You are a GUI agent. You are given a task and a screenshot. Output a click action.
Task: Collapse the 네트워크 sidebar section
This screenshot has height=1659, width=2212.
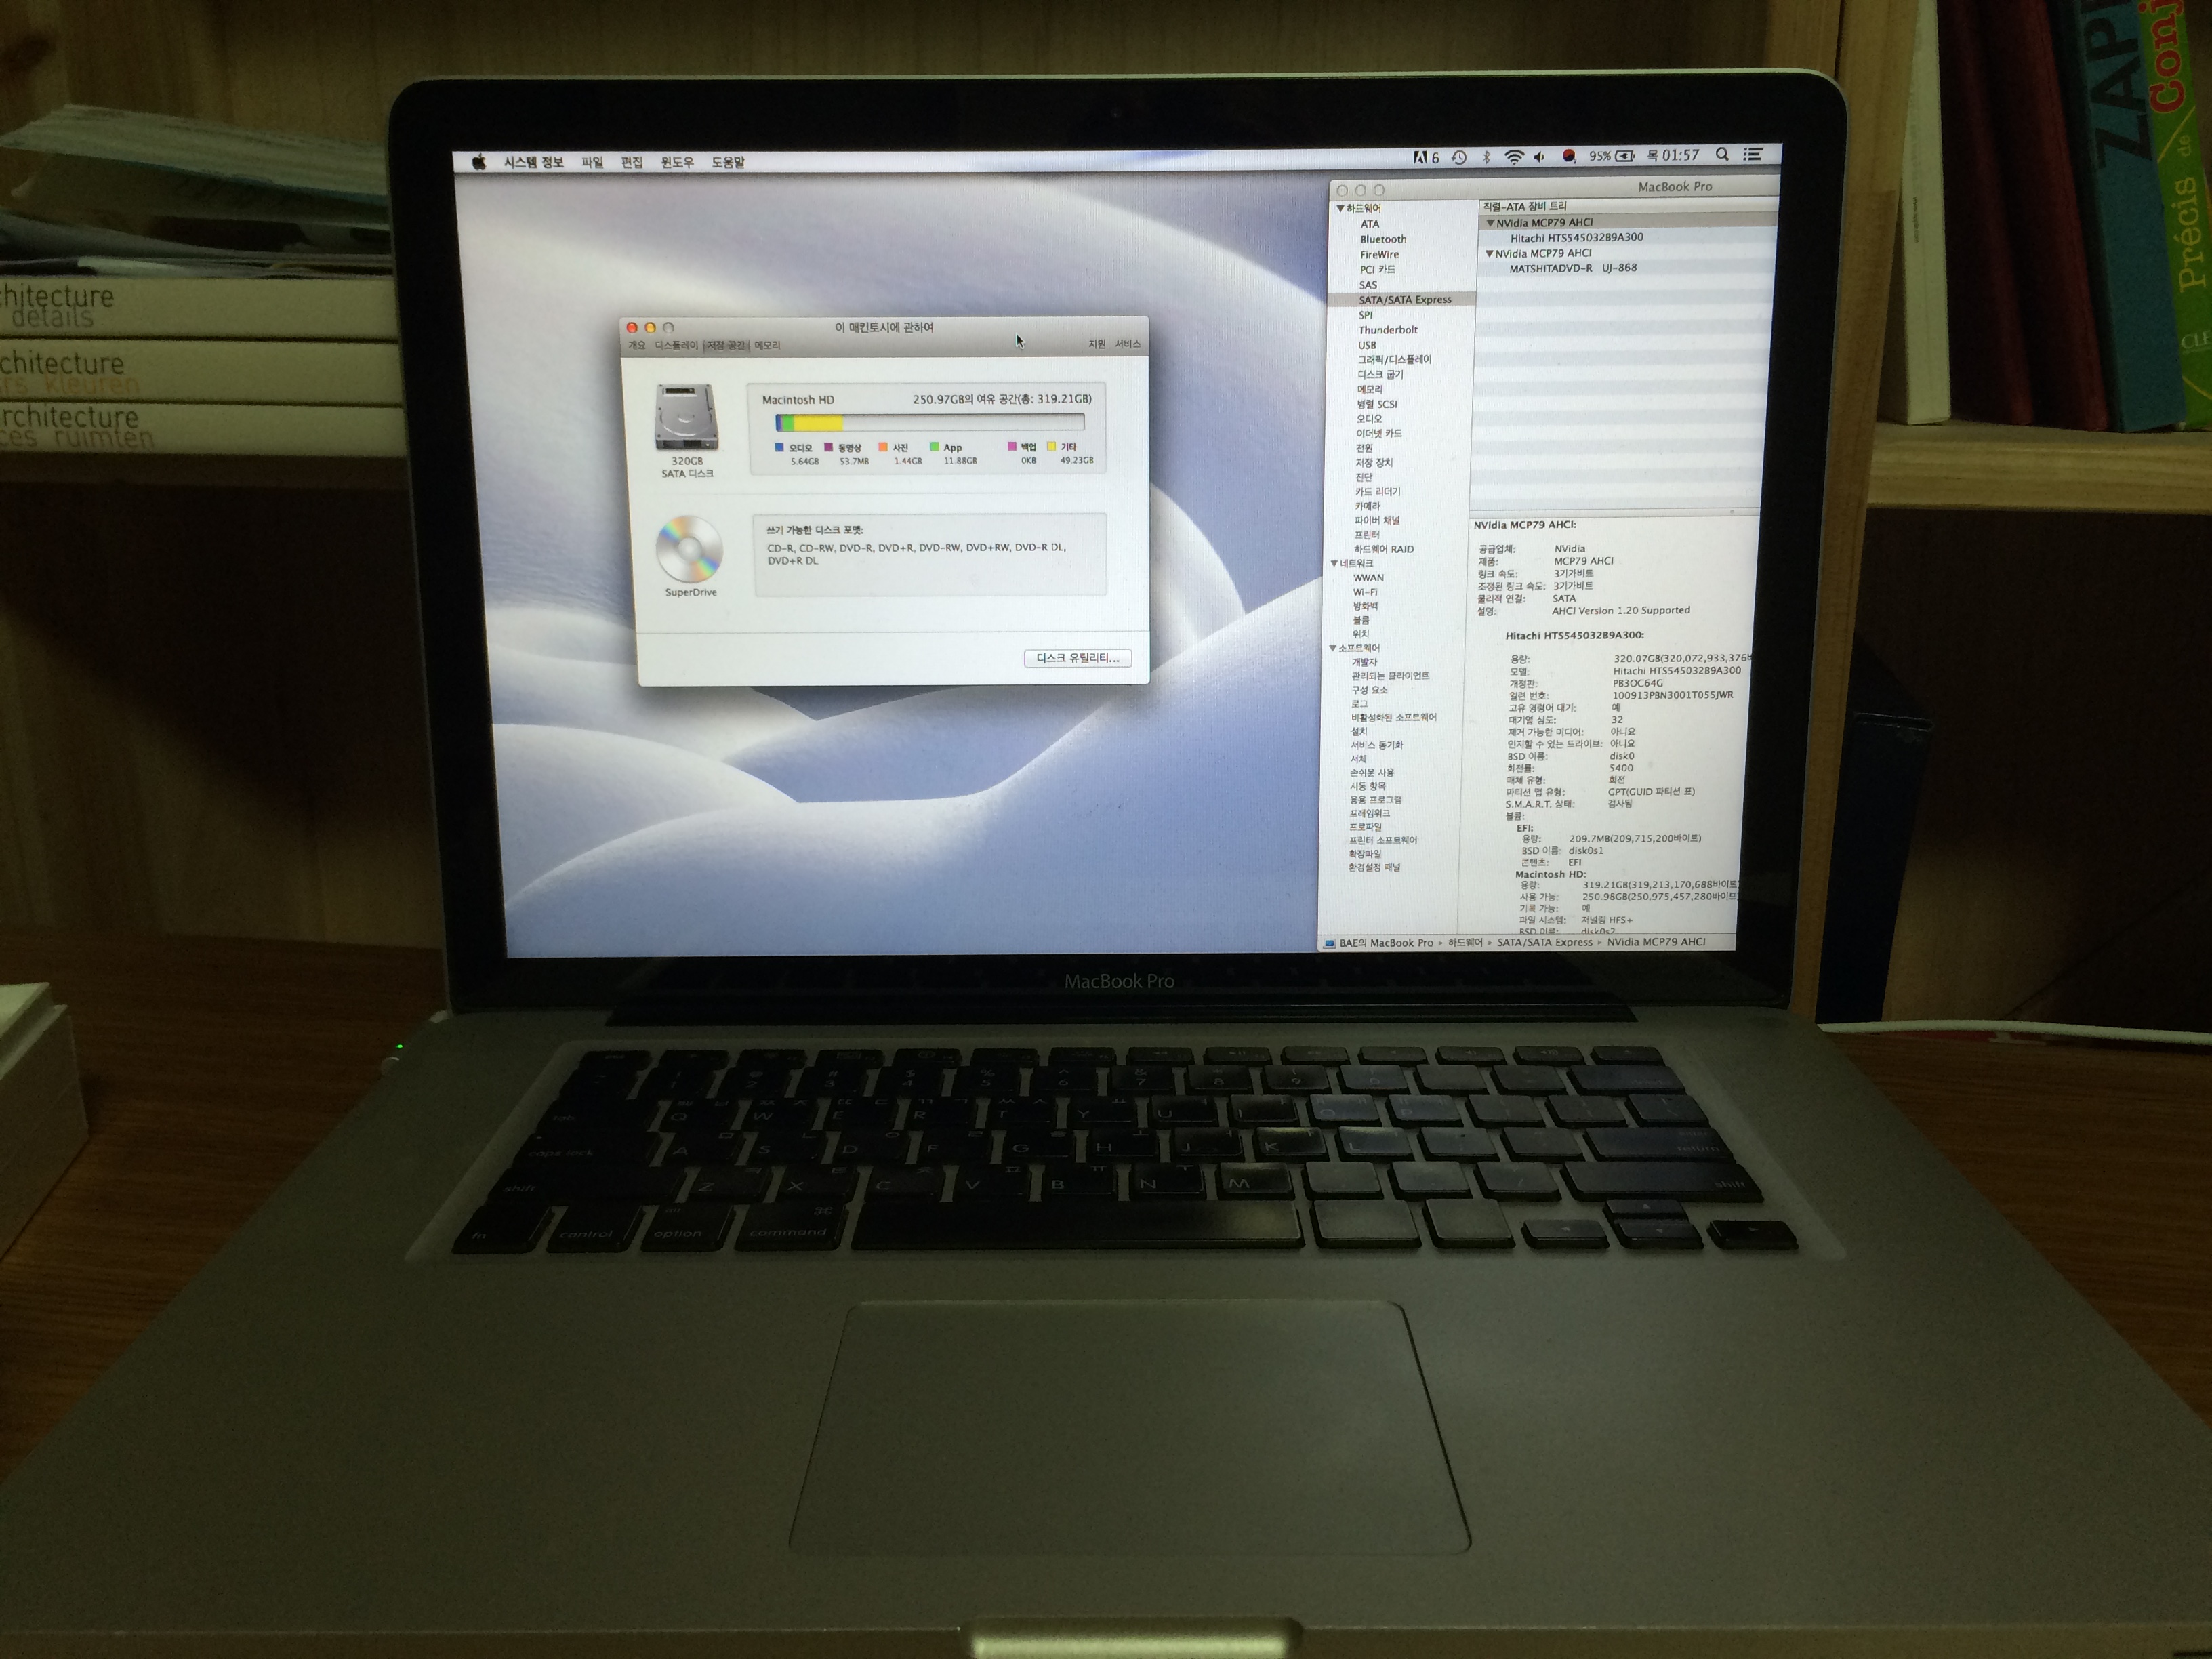1334,564
